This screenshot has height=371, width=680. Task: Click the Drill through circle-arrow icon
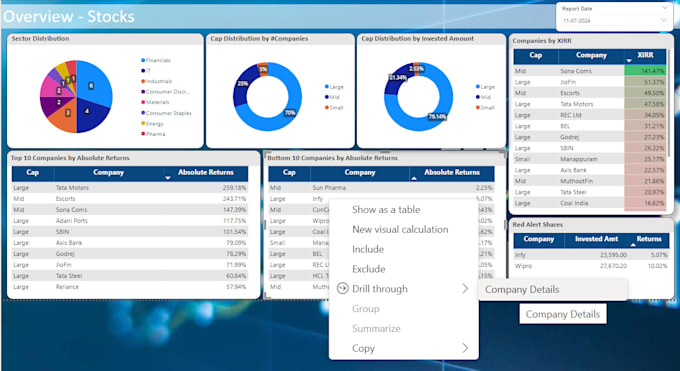[x=343, y=289]
